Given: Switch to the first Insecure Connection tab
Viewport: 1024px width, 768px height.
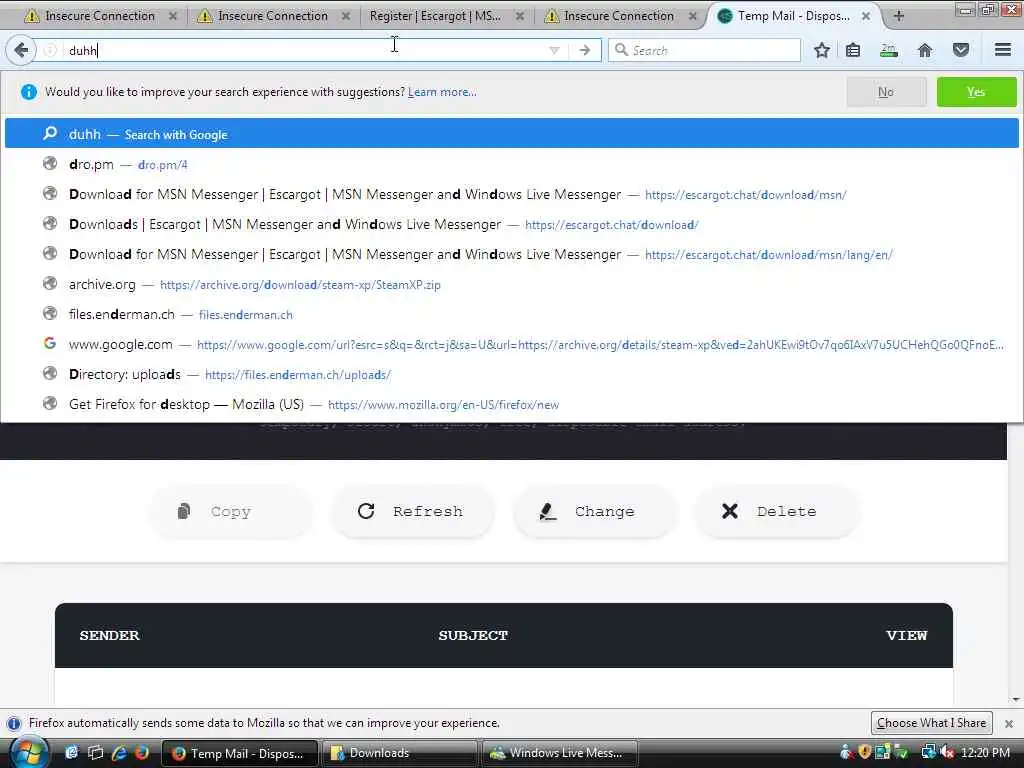Looking at the screenshot, I should pyautogui.click(x=99, y=16).
